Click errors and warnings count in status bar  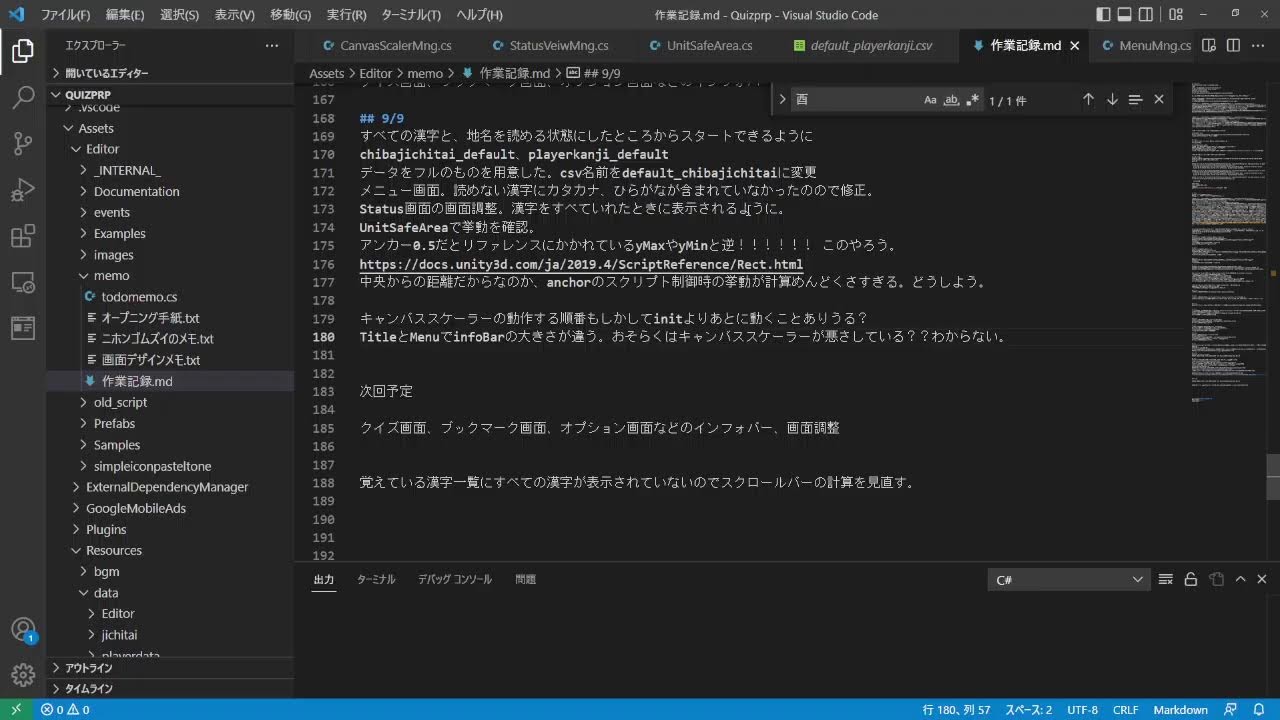click(65, 710)
